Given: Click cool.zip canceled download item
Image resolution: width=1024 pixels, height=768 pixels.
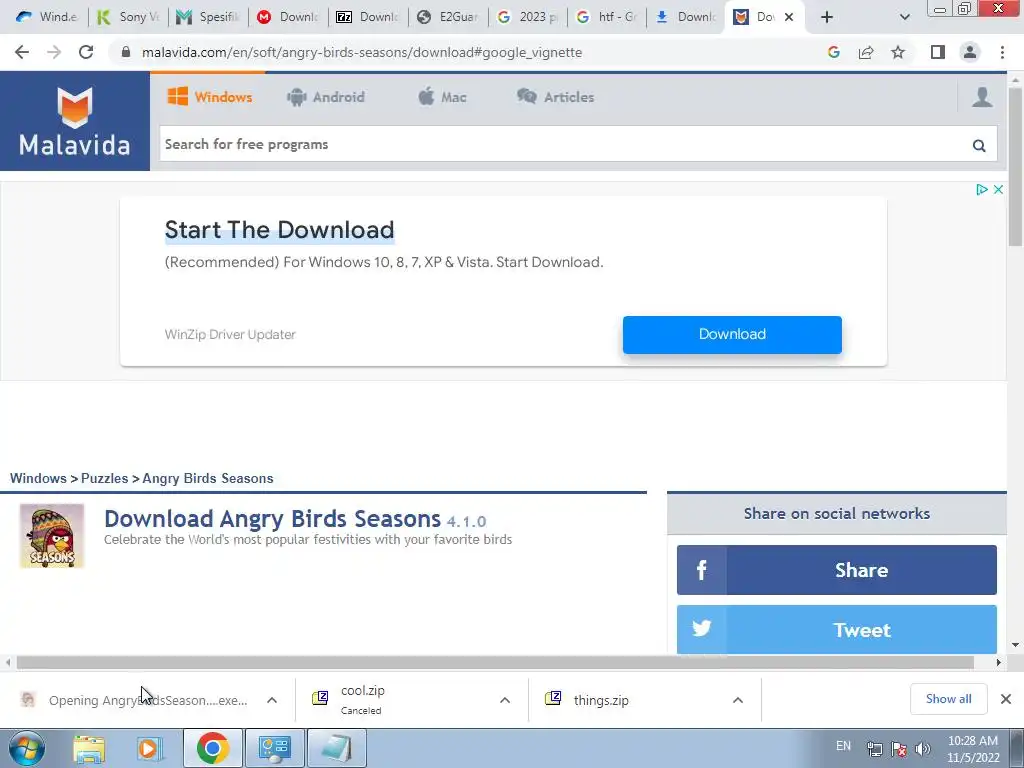Looking at the screenshot, I should click(x=362, y=700).
